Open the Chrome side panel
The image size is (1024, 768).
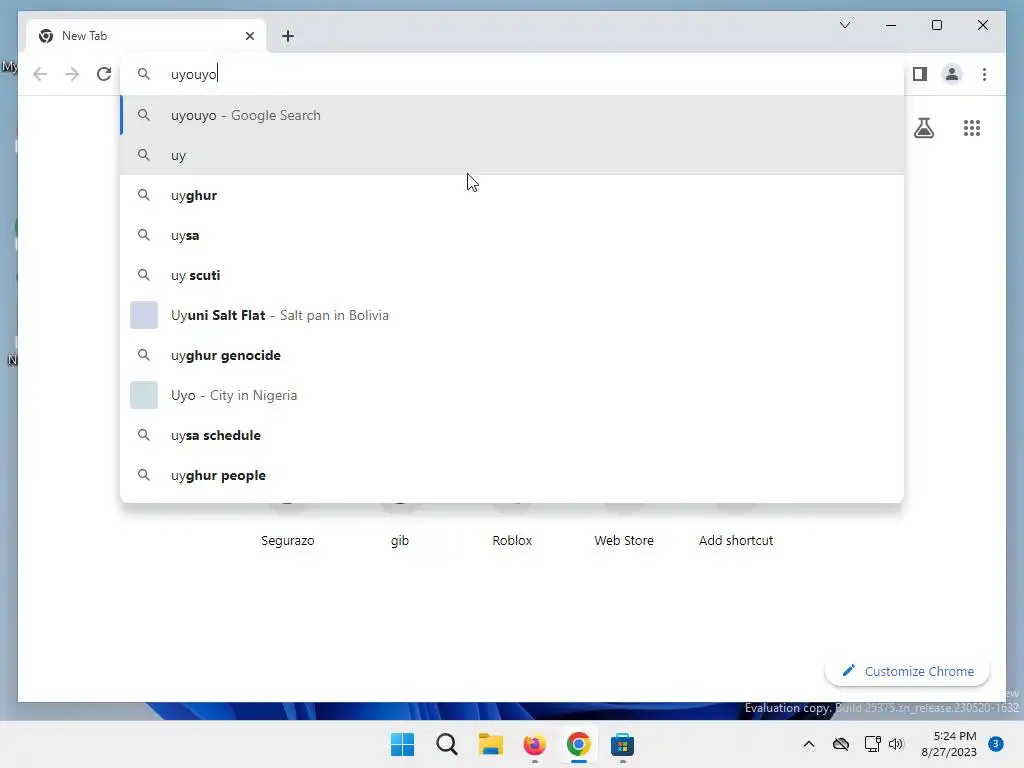[920, 74]
